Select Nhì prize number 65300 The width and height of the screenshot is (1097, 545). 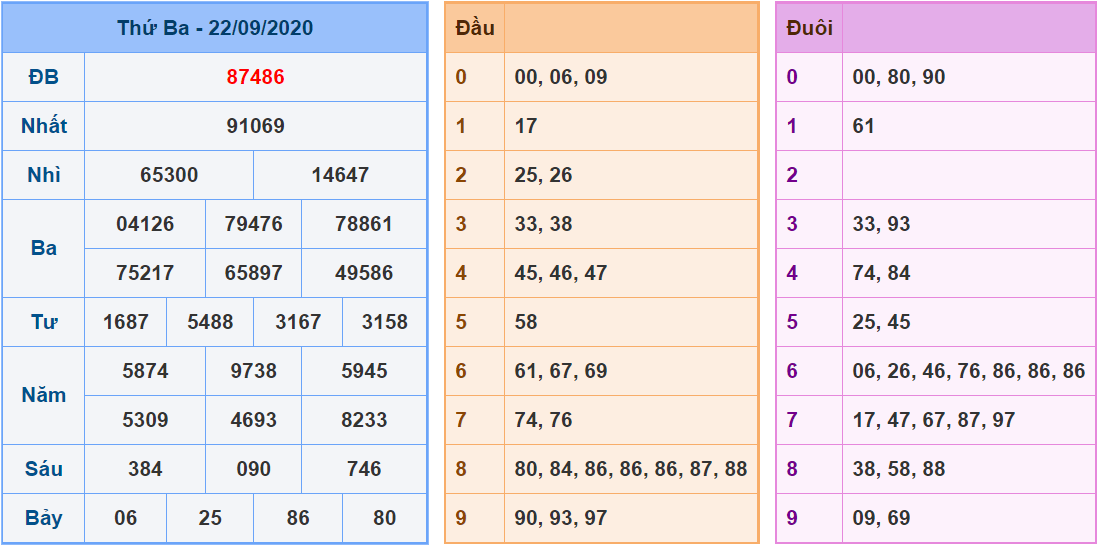169,175
